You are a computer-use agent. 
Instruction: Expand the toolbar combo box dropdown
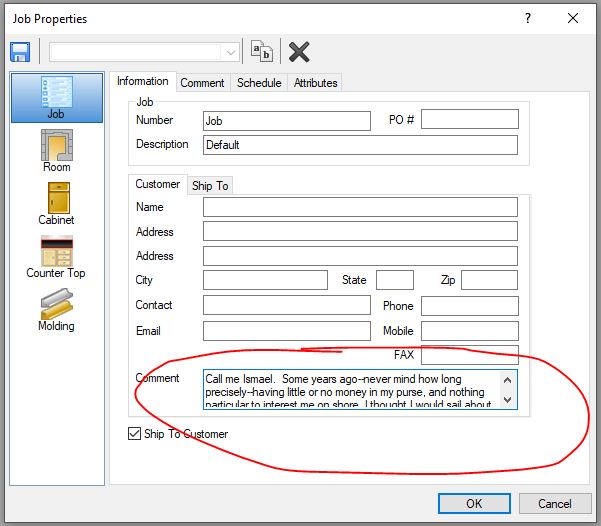pyautogui.click(x=231, y=52)
